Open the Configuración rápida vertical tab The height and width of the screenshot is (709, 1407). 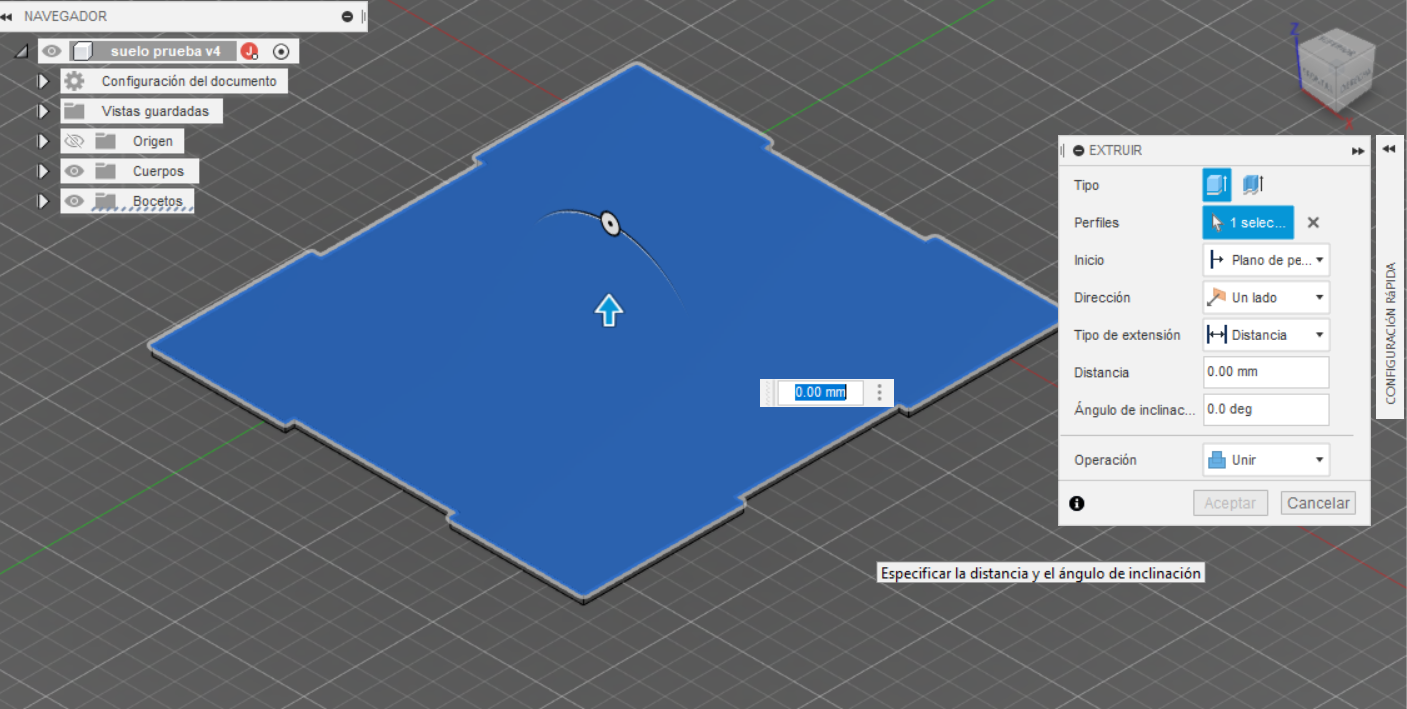[1390, 333]
